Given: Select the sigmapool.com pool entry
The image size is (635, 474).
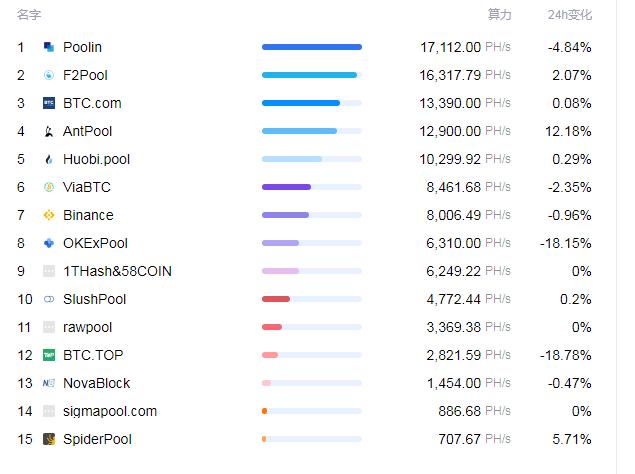Looking at the screenshot, I should 110,411.
